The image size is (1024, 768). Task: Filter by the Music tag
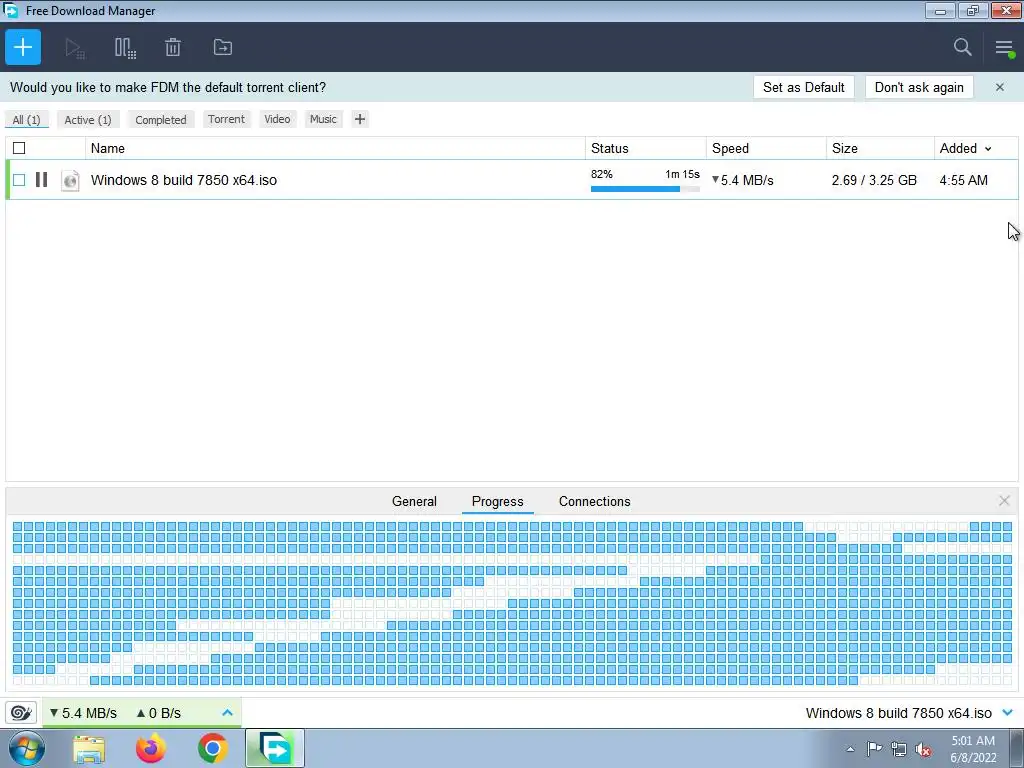(x=323, y=119)
